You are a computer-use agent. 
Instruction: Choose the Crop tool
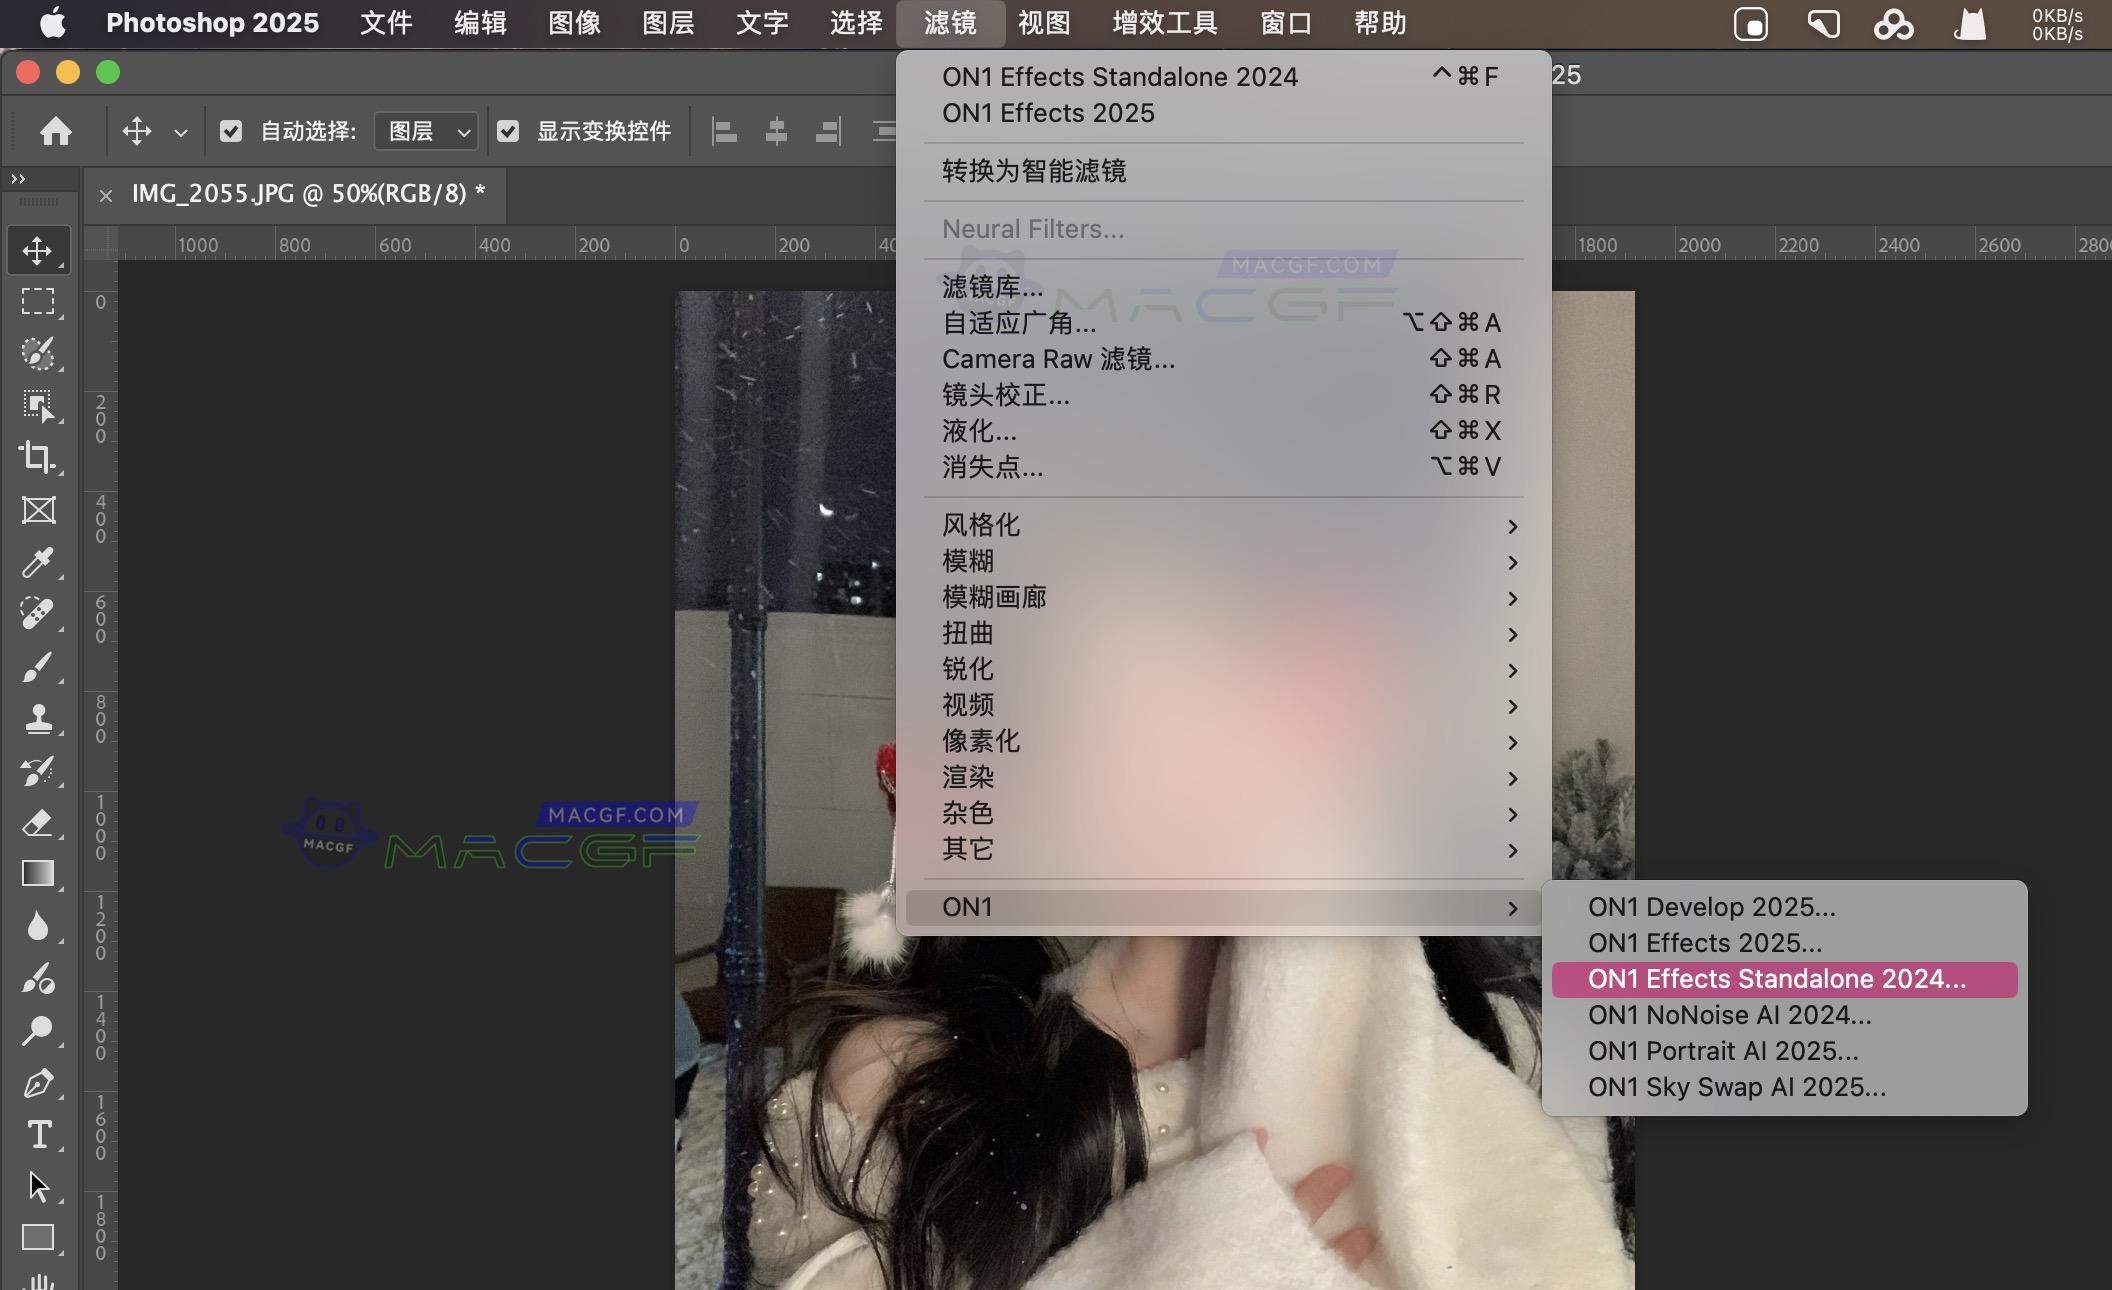[x=38, y=458]
